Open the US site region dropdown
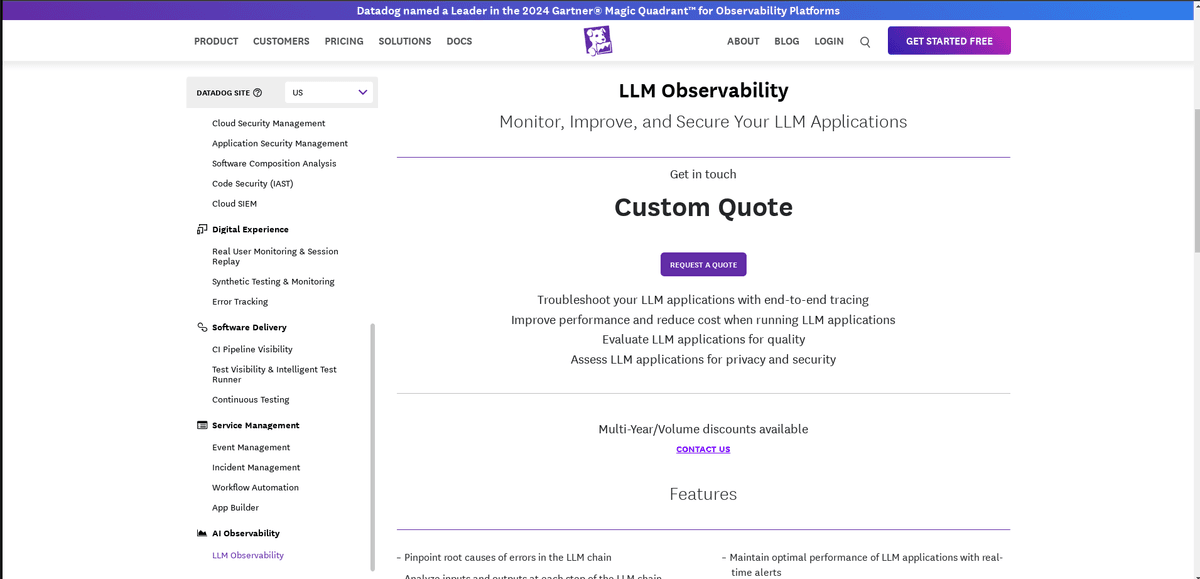This screenshot has height=579, width=1200. 329,91
